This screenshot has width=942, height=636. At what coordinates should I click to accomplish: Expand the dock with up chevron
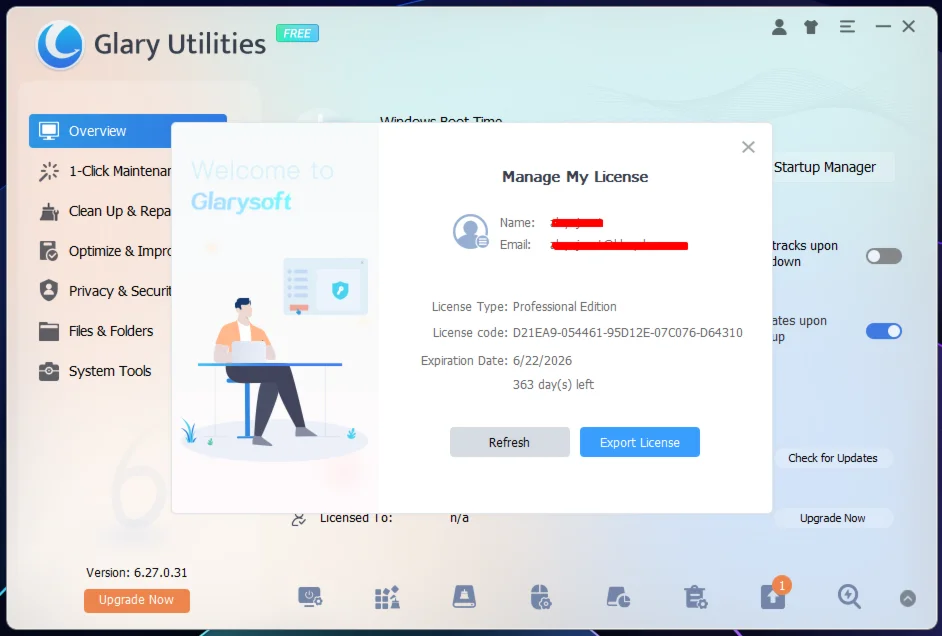(908, 598)
